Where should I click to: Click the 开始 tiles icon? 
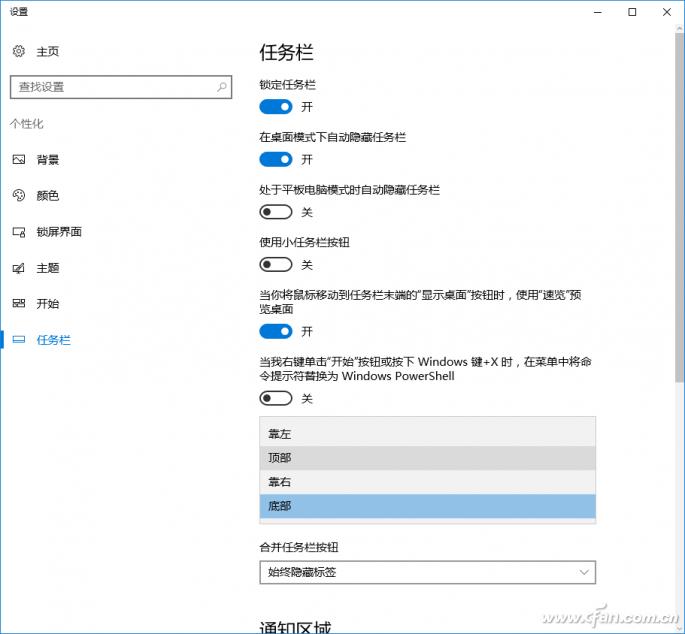pyautogui.click(x=19, y=303)
